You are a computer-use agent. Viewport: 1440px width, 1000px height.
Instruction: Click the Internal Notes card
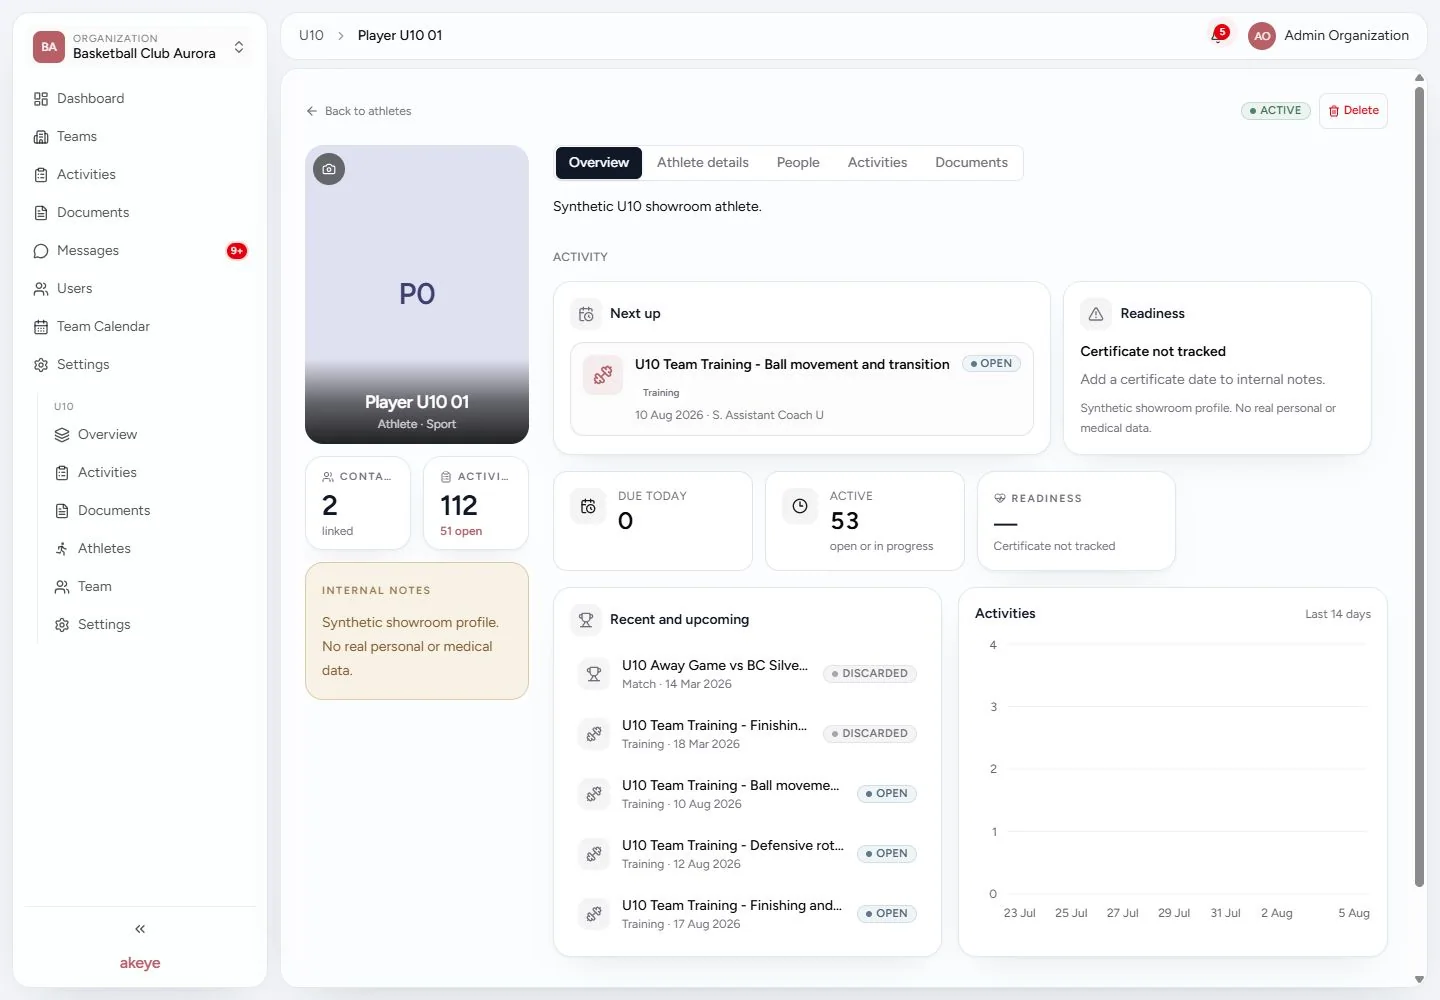417,631
